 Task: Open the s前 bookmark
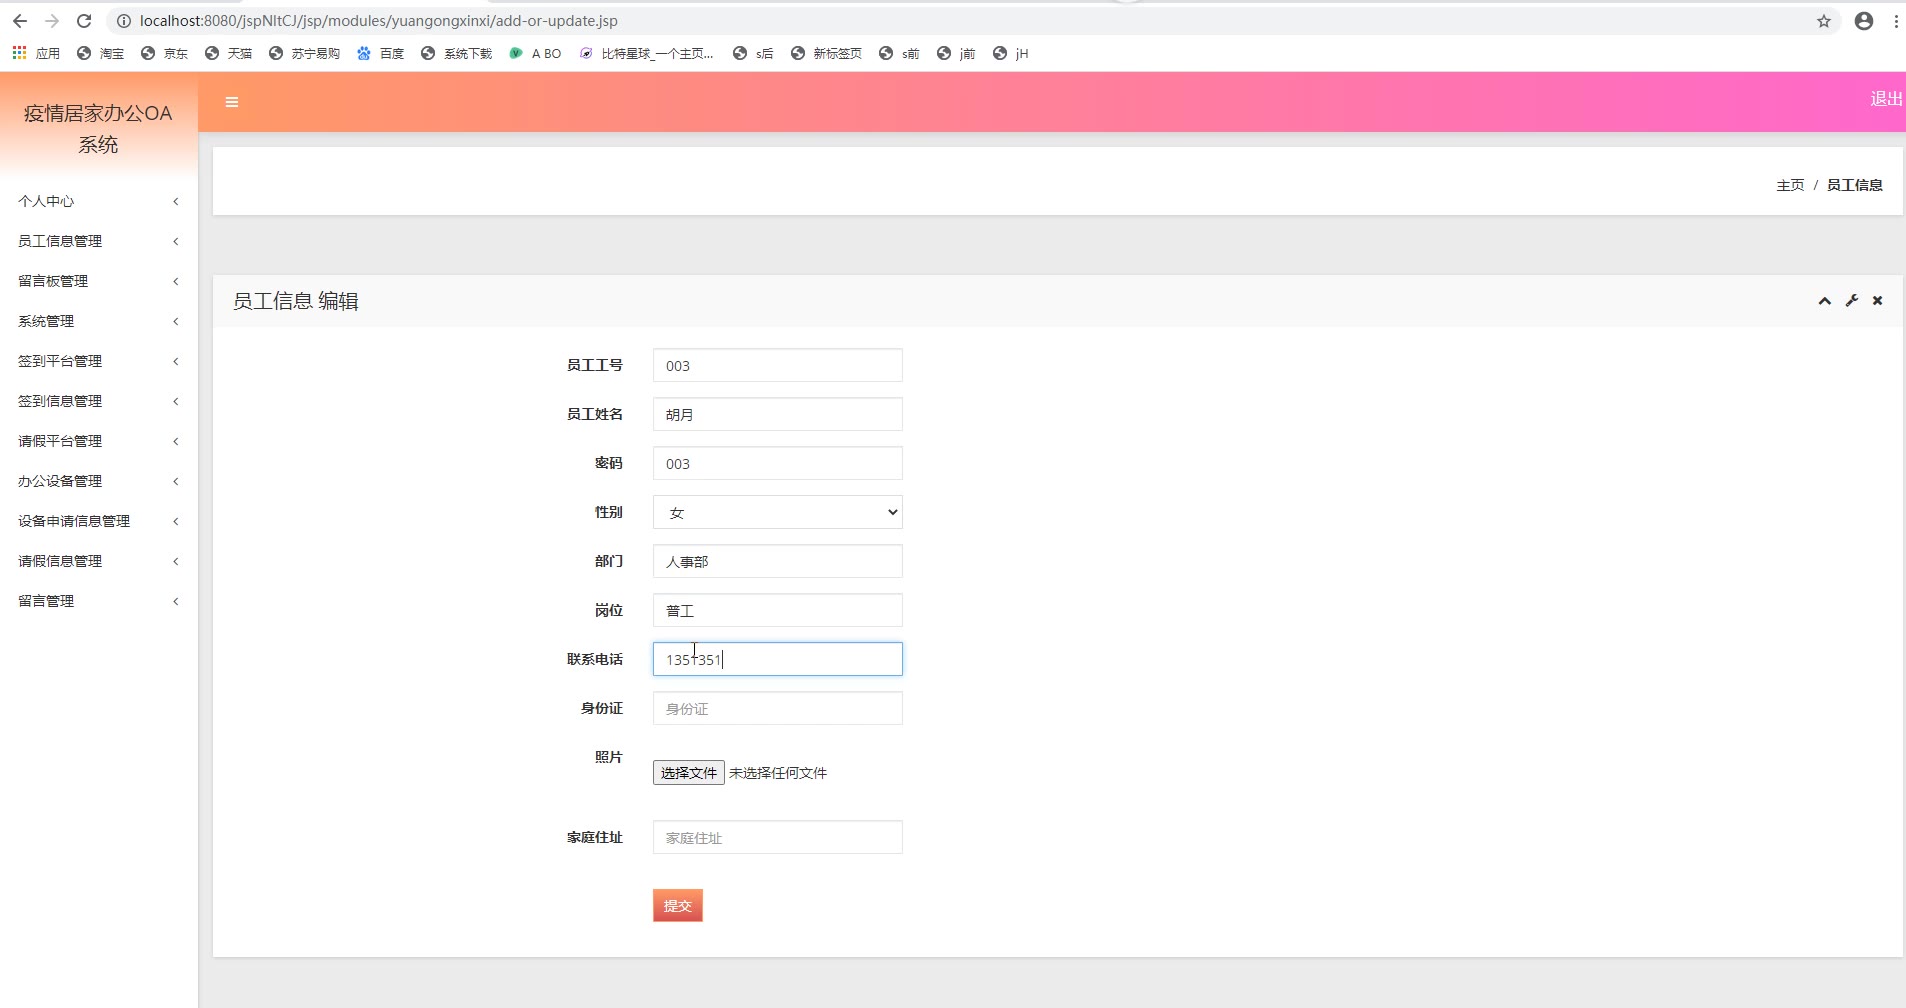click(x=900, y=53)
